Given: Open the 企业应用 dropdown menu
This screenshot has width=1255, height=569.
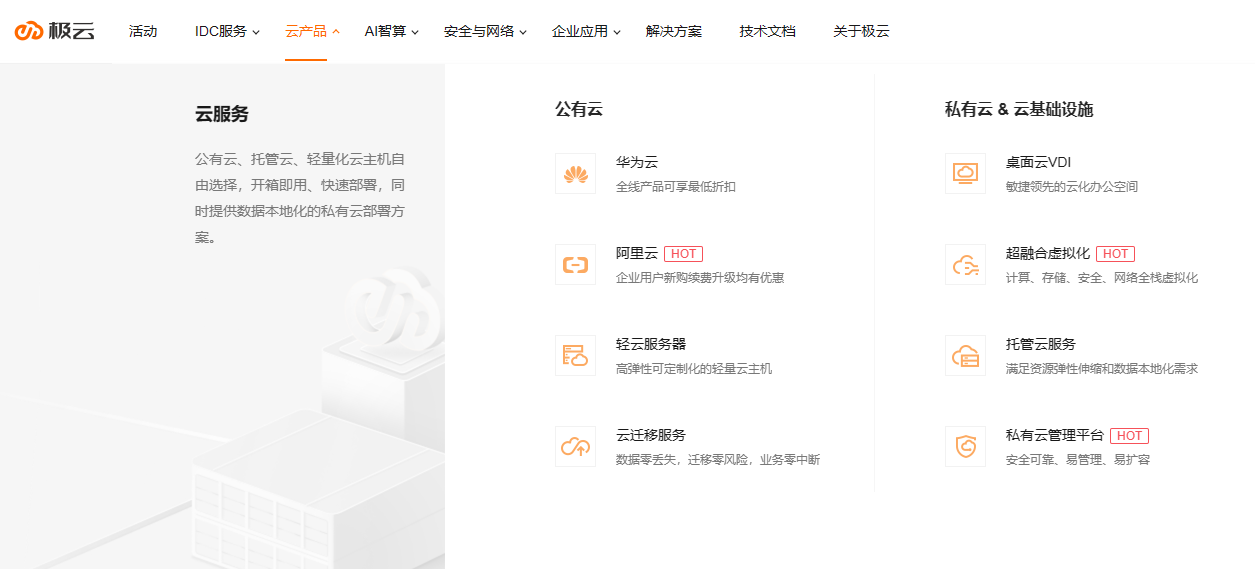Looking at the screenshot, I should click(586, 31).
